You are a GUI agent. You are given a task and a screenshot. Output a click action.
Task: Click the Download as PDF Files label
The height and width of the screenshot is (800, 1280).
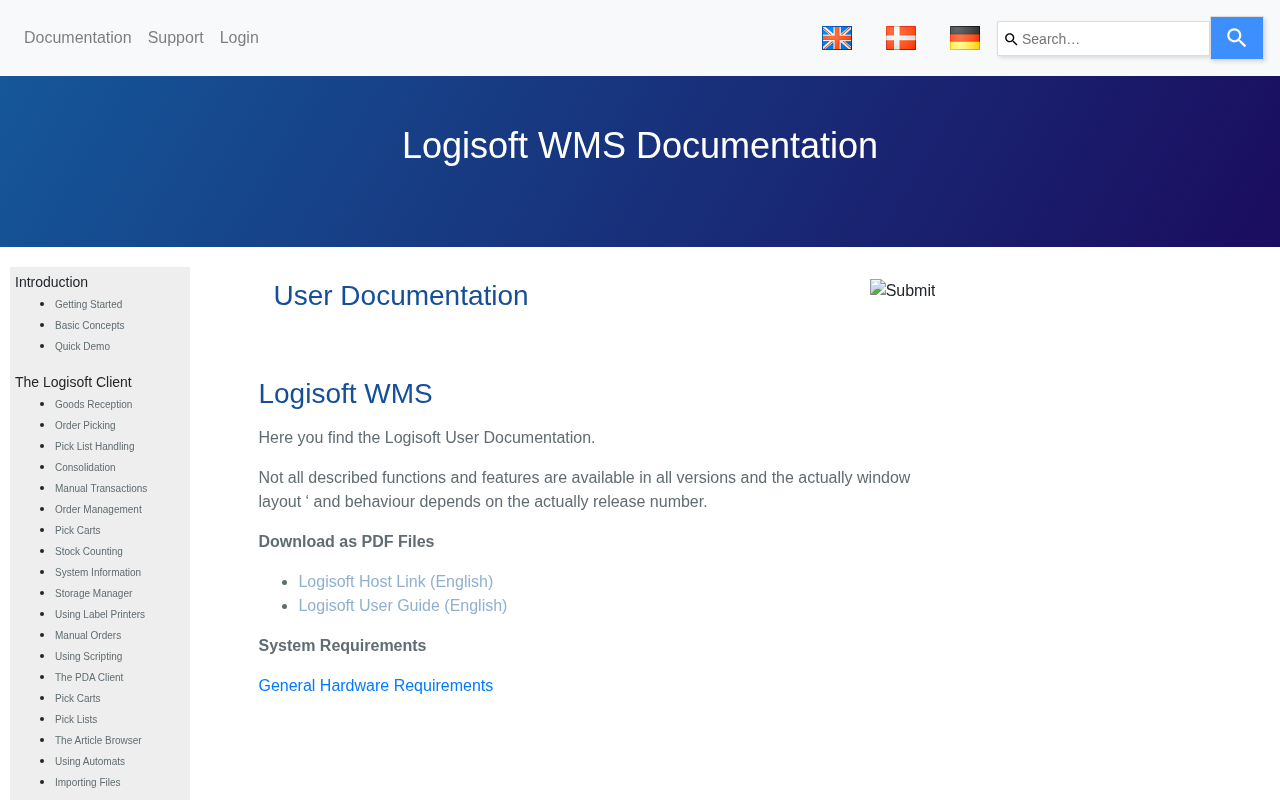(x=347, y=542)
